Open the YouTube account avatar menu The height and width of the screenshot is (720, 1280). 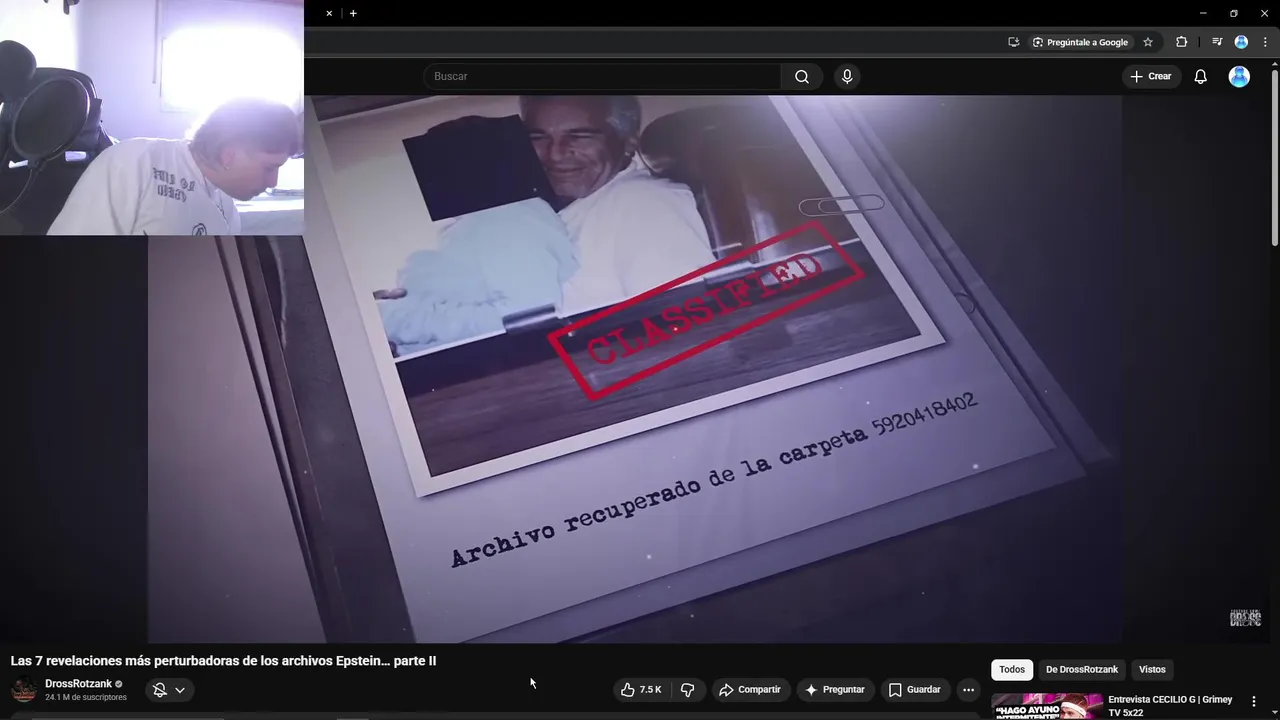click(1239, 77)
